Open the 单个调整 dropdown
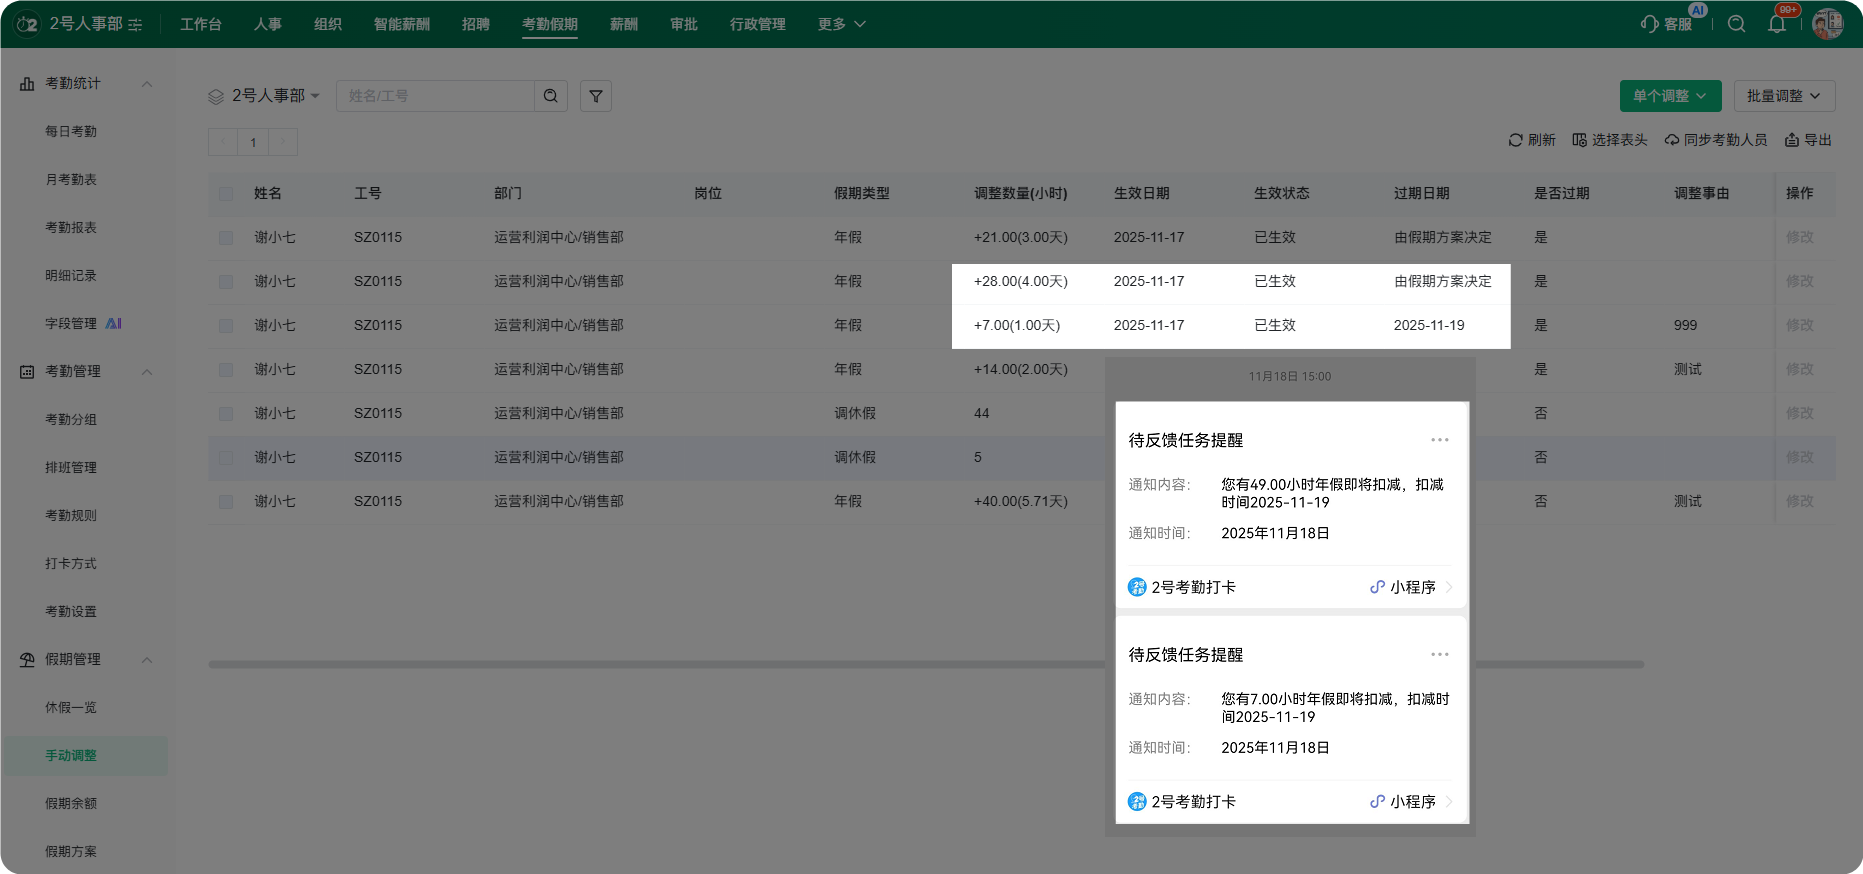The height and width of the screenshot is (874, 1863). coord(1670,96)
